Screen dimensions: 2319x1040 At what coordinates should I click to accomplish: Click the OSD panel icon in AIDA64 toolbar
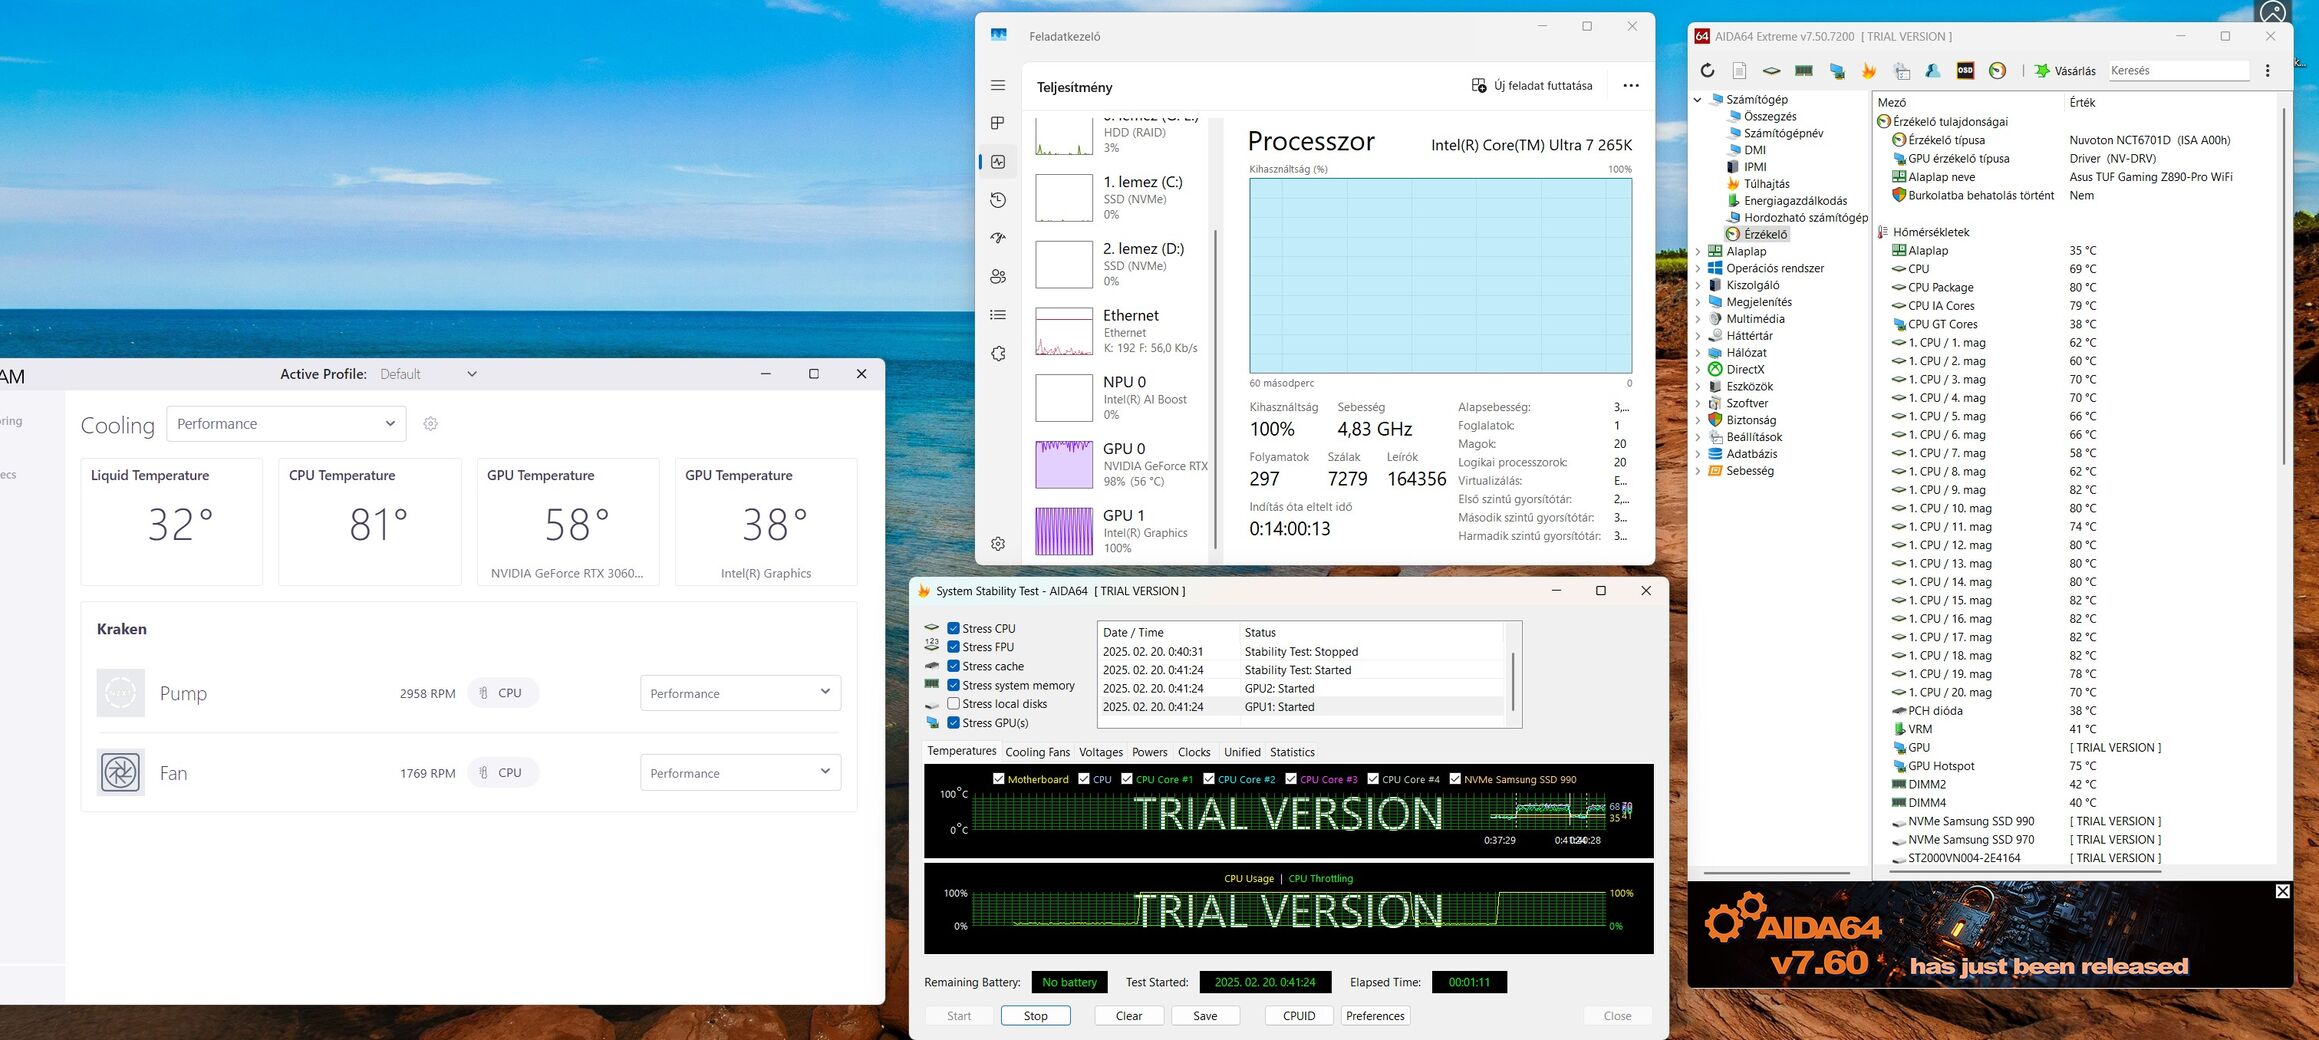point(1965,71)
